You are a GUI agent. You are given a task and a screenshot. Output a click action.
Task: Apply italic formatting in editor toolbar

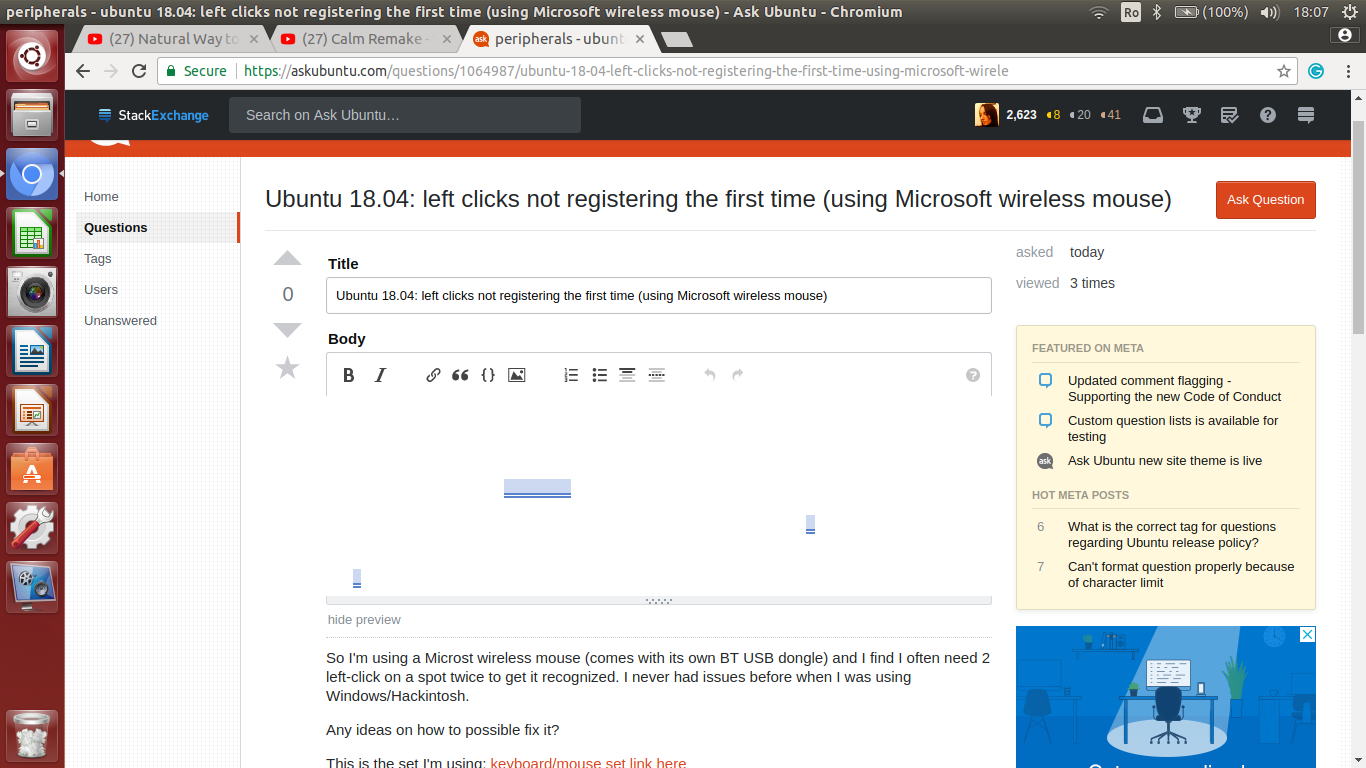pos(380,375)
